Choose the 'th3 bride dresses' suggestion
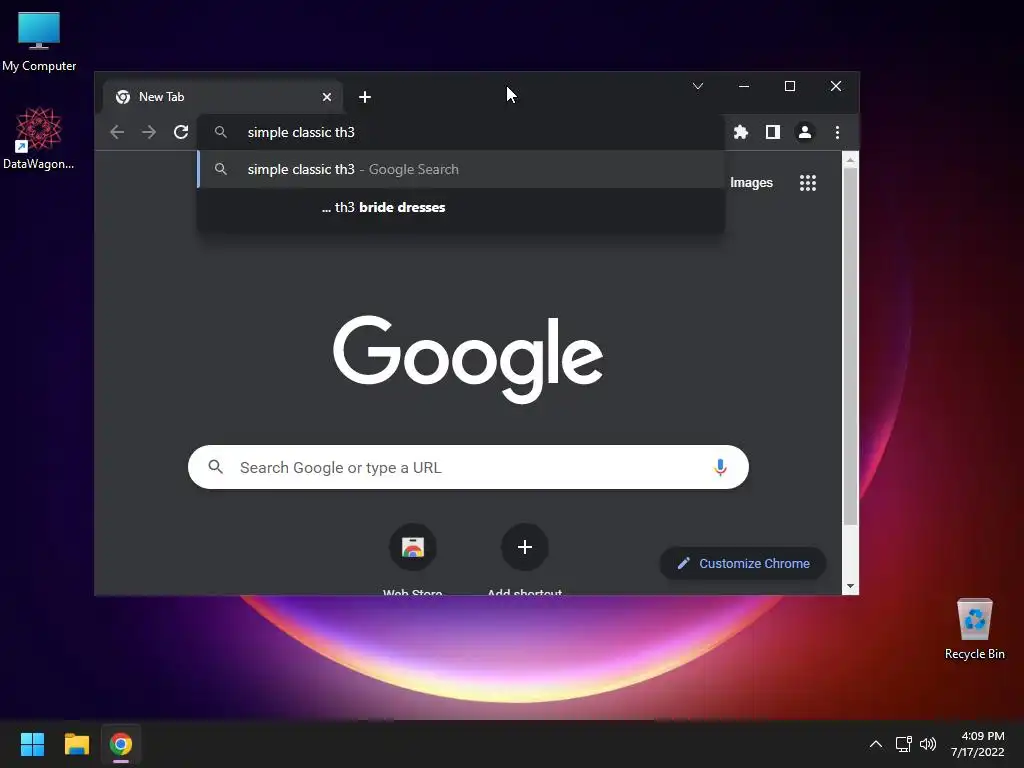The image size is (1024, 768). coord(461,208)
